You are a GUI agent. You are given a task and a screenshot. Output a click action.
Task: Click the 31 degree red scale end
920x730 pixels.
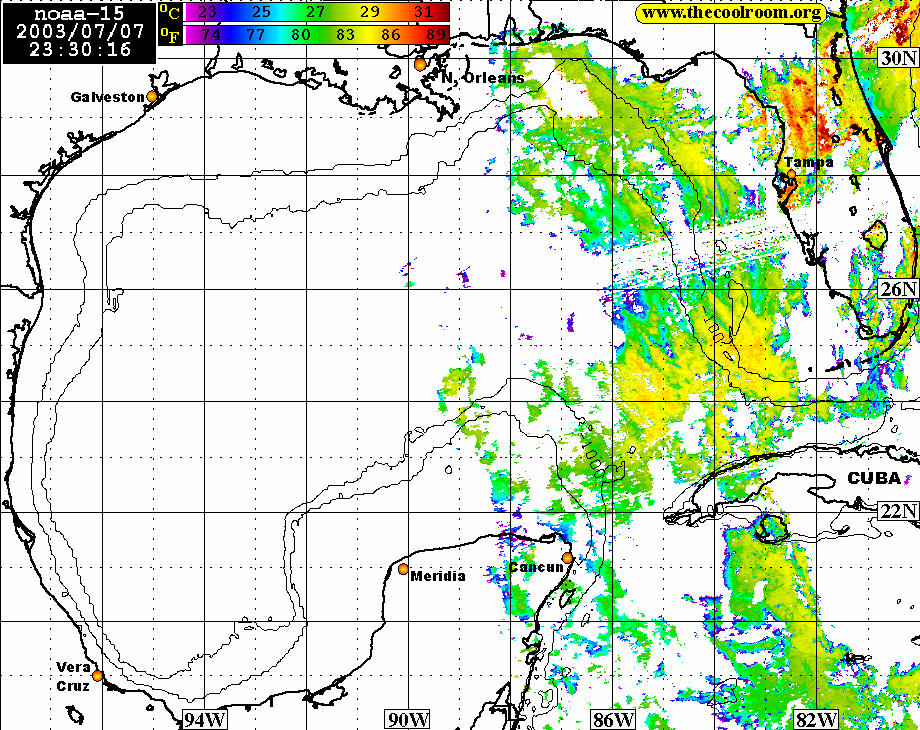pos(424,12)
